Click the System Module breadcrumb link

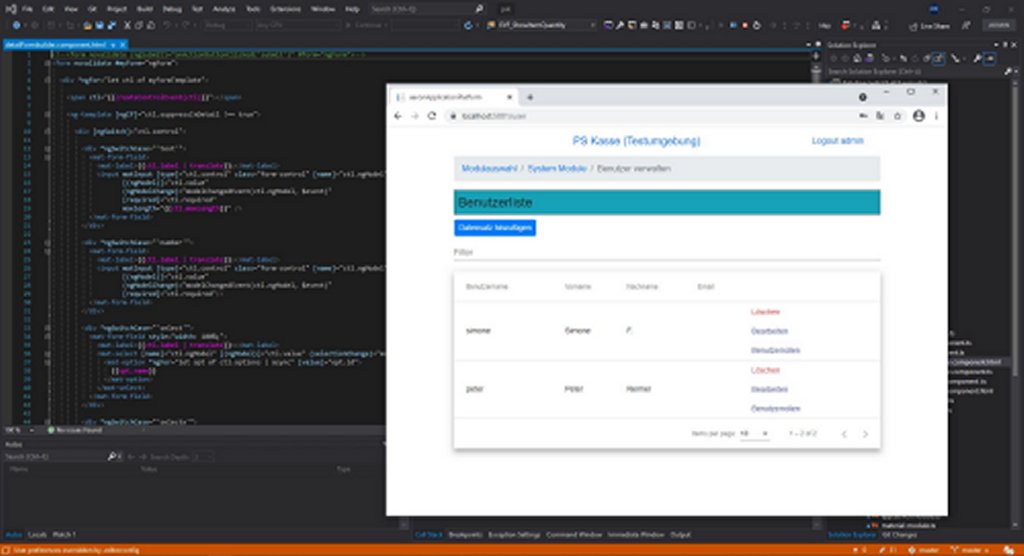point(557,169)
